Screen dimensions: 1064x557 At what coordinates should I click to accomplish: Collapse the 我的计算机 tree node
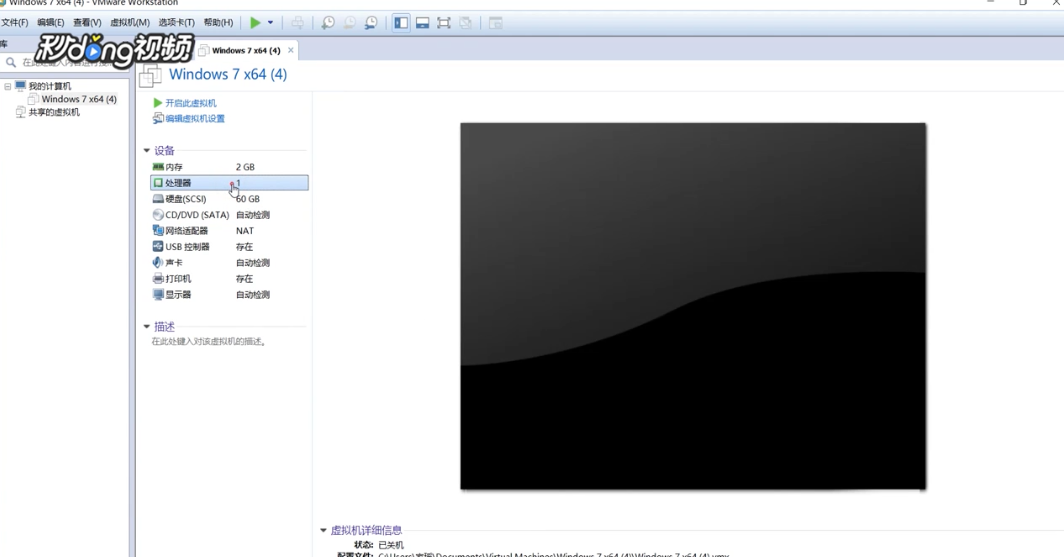7,86
